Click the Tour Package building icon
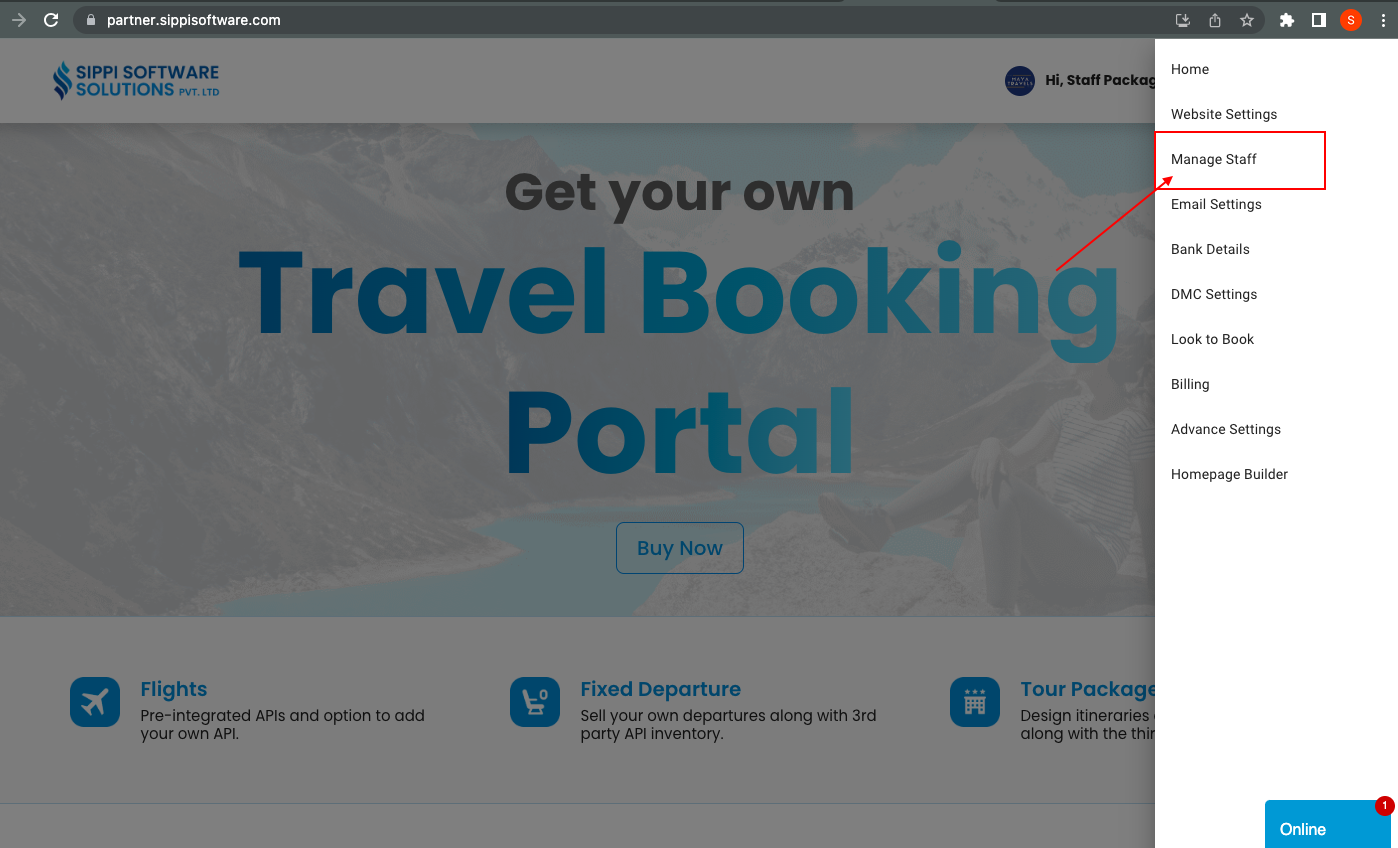Viewport: 1398px width, 848px height. click(975, 702)
